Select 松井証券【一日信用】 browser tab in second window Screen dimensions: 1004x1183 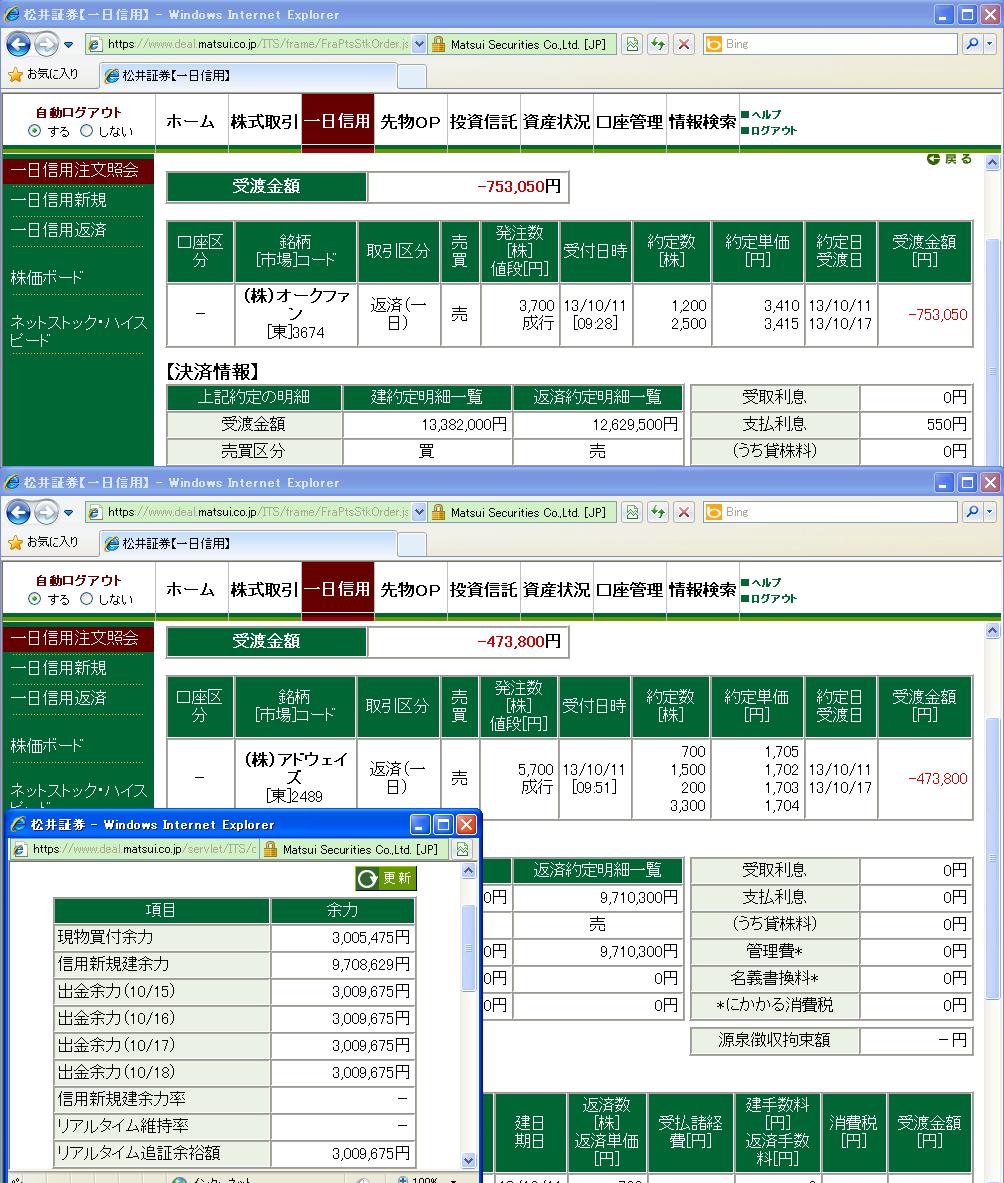(x=248, y=543)
